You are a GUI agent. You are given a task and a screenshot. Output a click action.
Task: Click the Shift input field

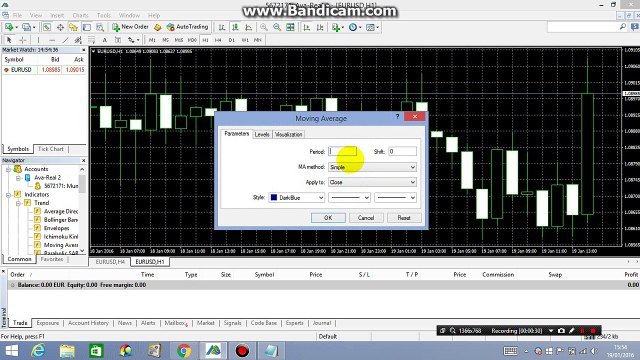pos(402,151)
